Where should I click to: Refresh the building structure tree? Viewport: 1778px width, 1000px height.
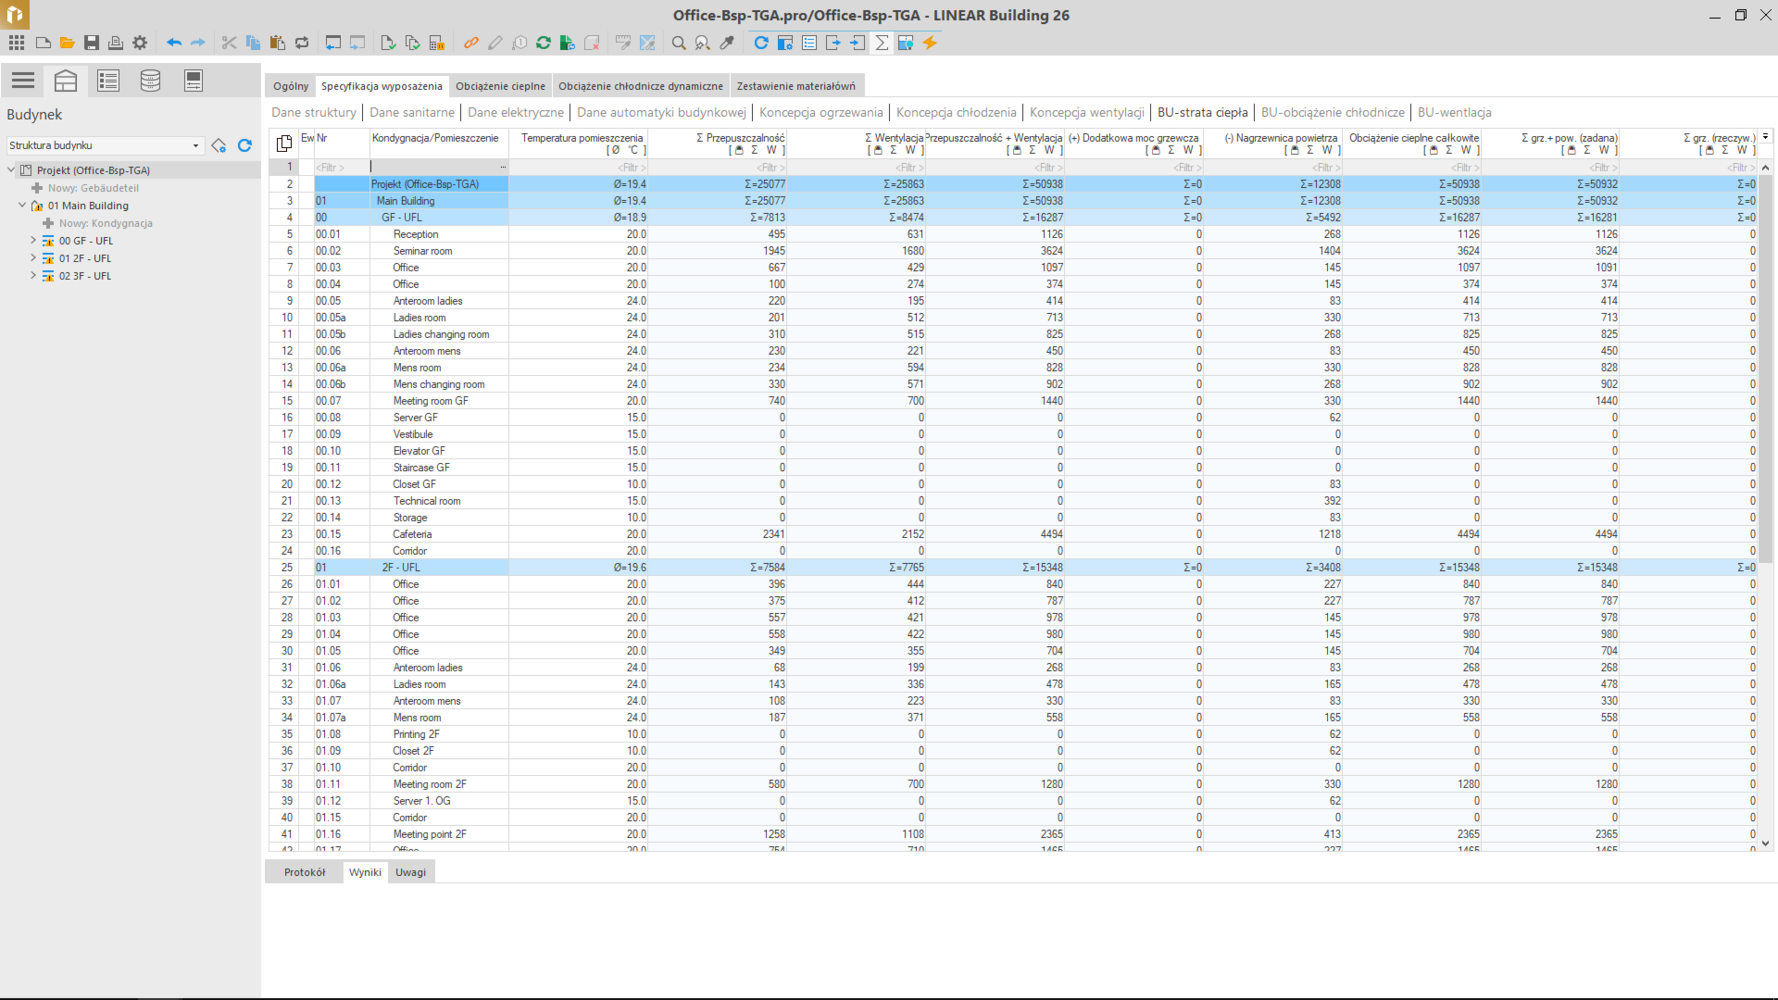(245, 146)
